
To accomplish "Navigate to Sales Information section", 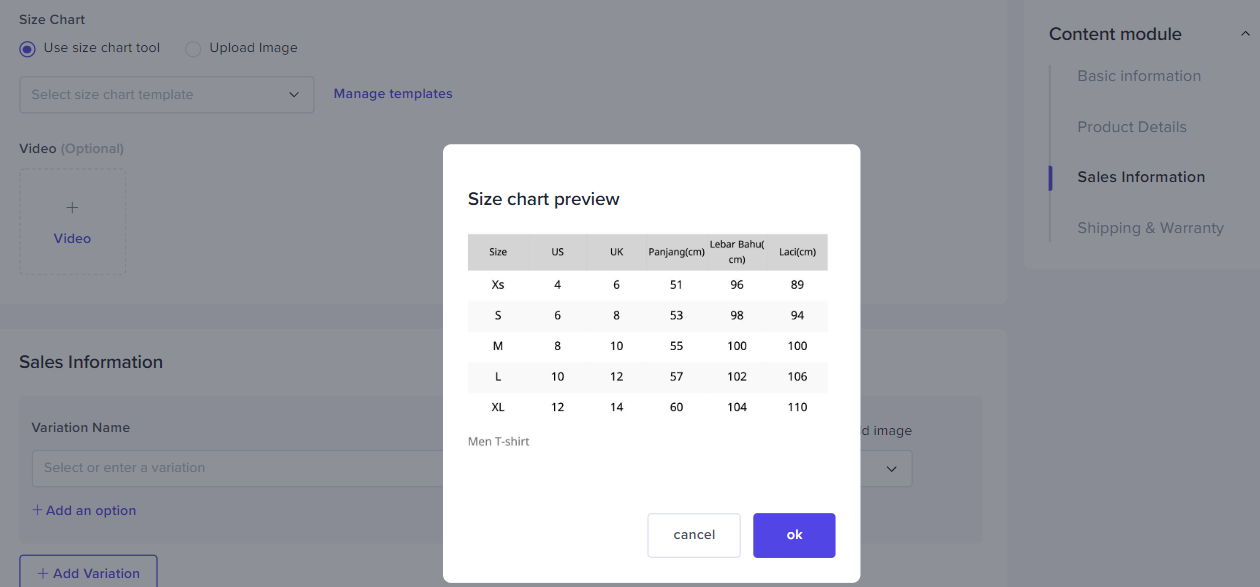I will [x=1141, y=177].
